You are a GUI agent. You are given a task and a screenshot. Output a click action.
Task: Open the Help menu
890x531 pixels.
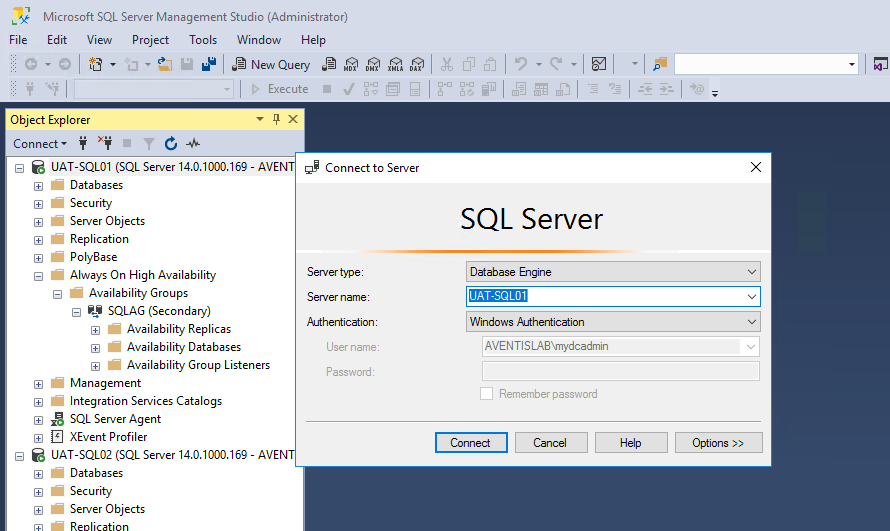pyautogui.click(x=313, y=40)
